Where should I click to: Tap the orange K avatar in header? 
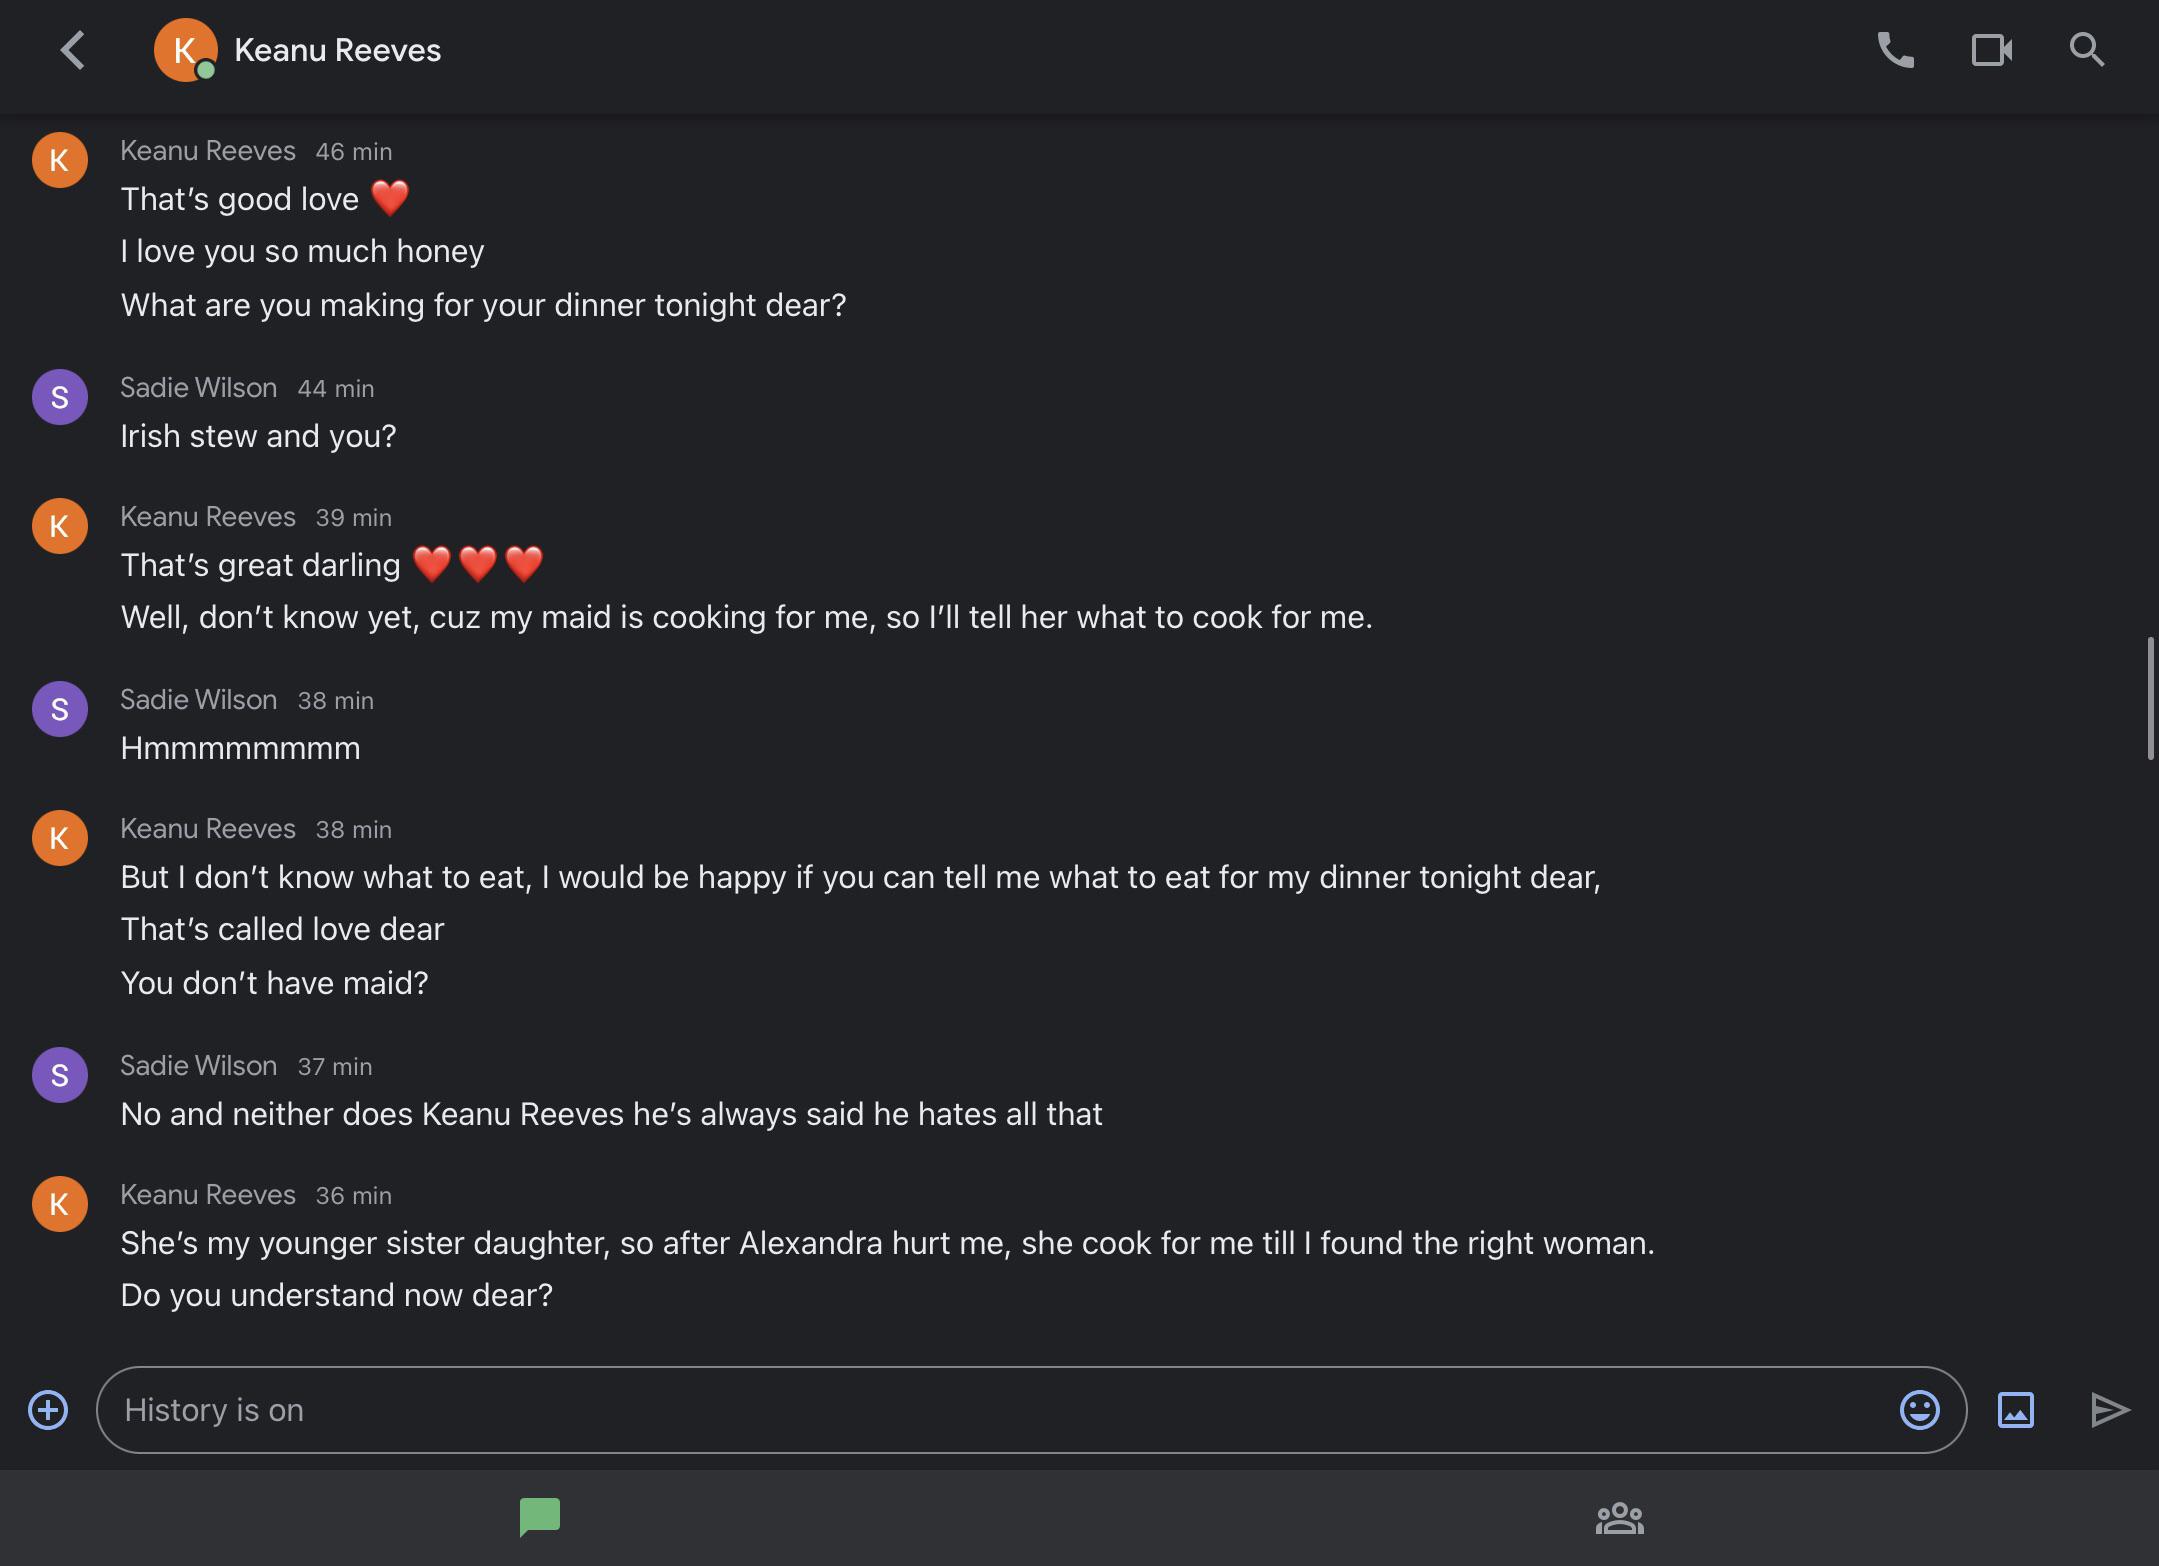click(x=185, y=50)
